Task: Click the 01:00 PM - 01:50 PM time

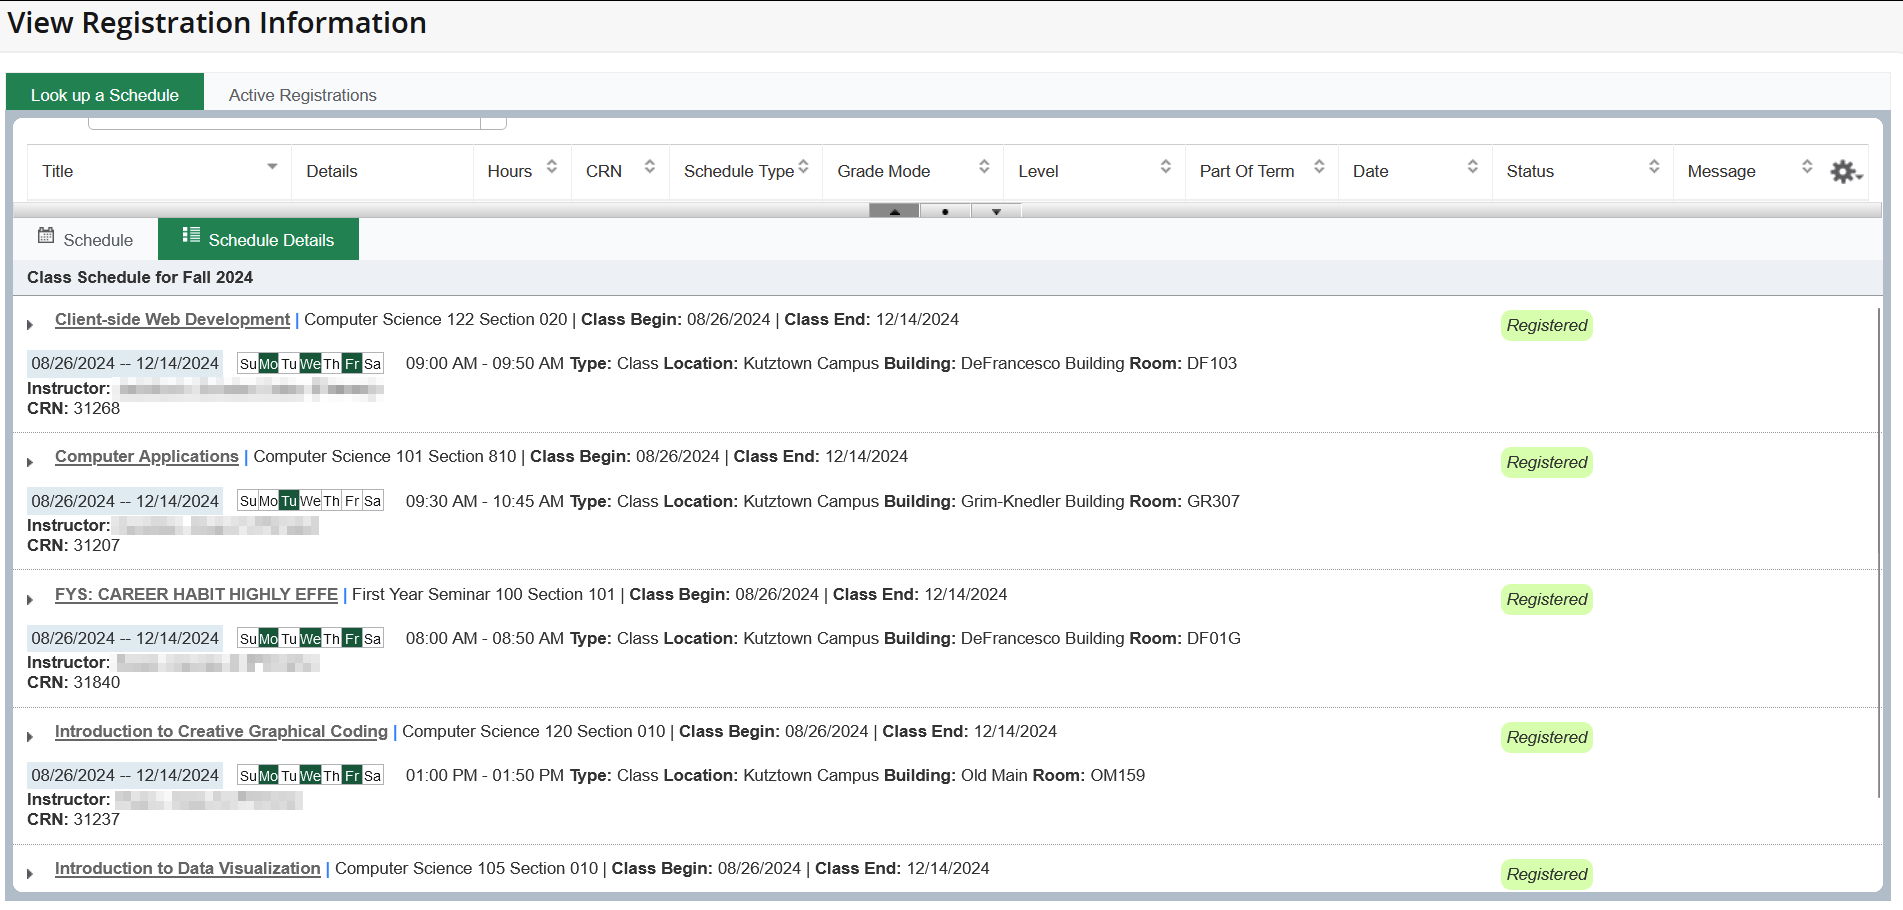Action: (x=485, y=775)
